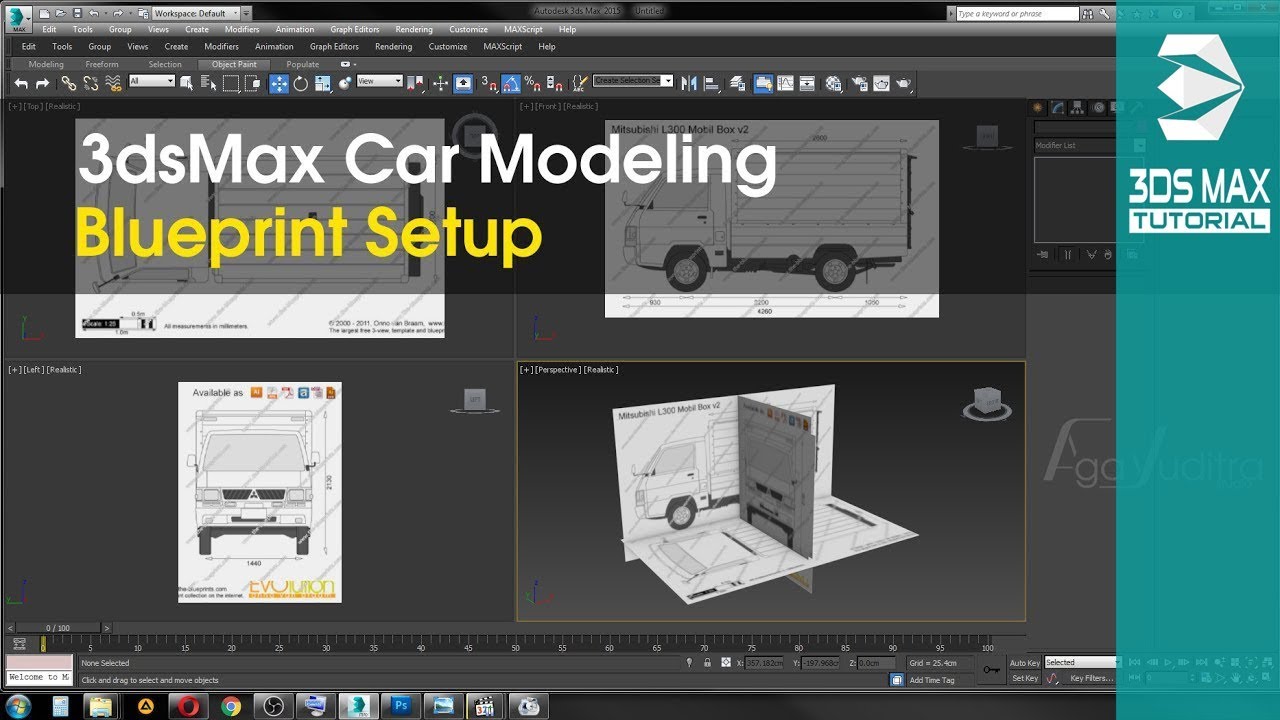The height and width of the screenshot is (720, 1280).
Task: Open Edit Named Selection Sets
Action: click(x=579, y=84)
